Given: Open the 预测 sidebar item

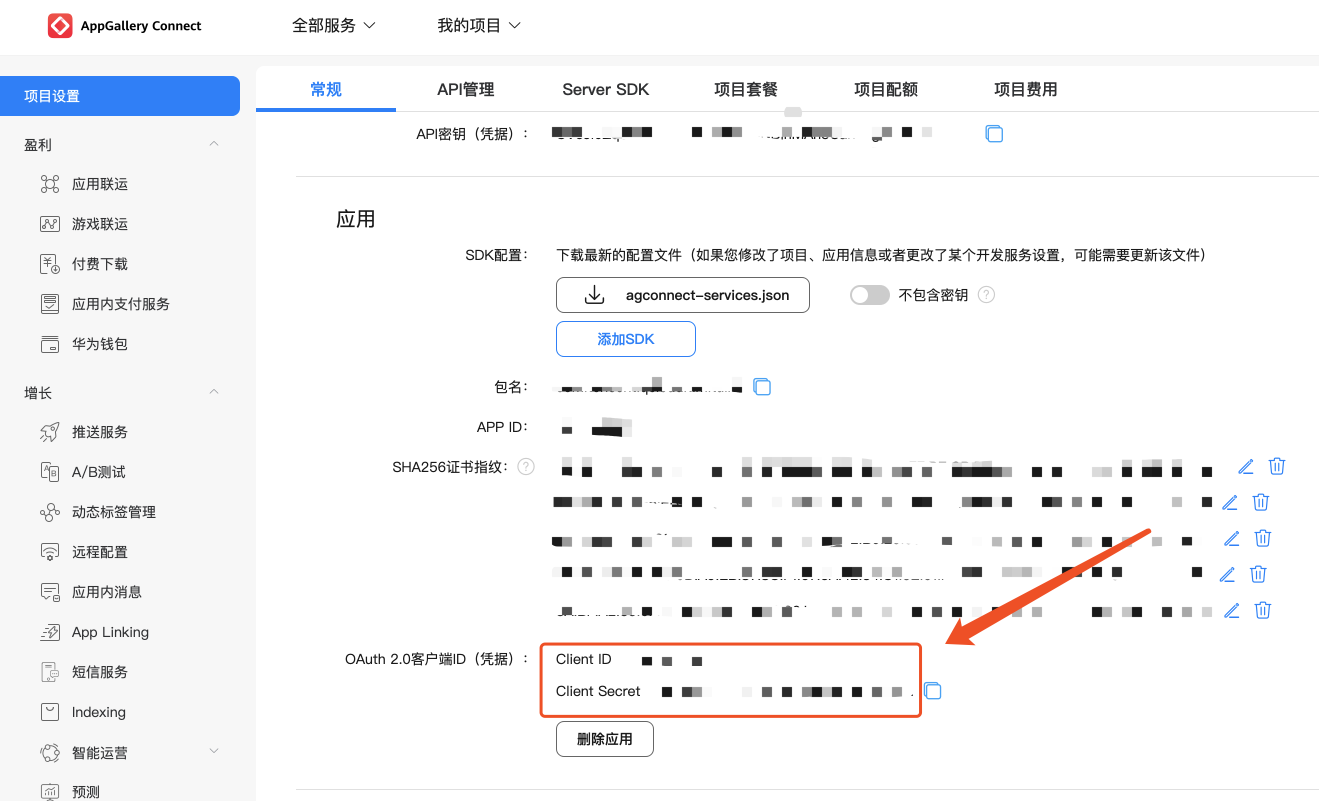Looking at the screenshot, I should pyautogui.click(x=86, y=792).
